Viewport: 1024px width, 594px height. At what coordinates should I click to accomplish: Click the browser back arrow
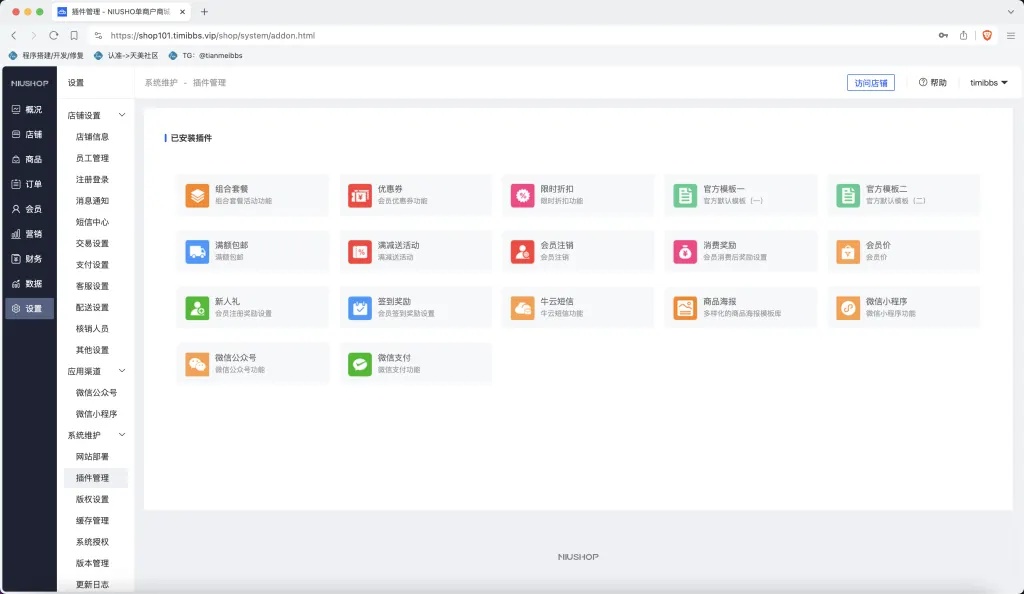[x=14, y=35]
